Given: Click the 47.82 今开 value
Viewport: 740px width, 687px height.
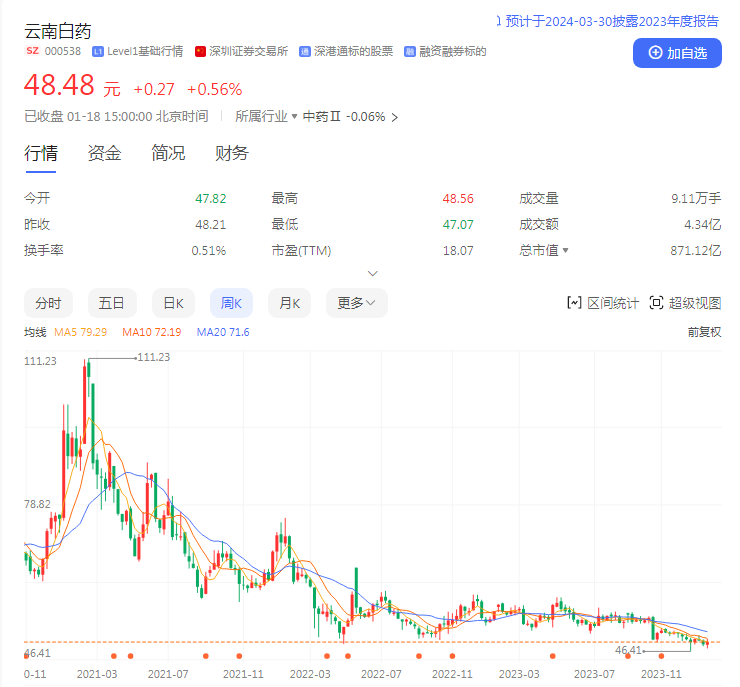Looking at the screenshot, I should point(210,199).
